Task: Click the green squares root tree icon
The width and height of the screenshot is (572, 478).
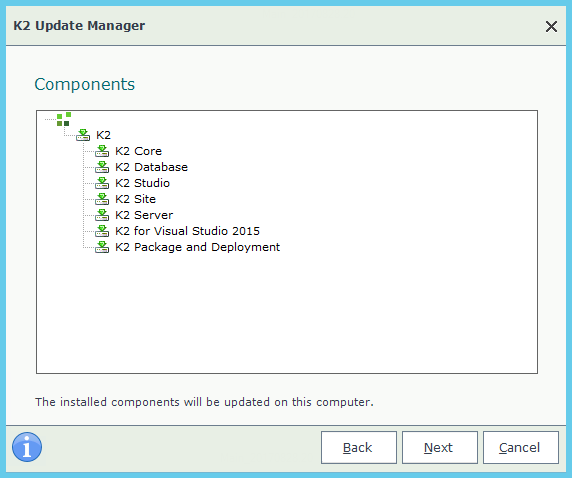Action: click(x=63, y=119)
